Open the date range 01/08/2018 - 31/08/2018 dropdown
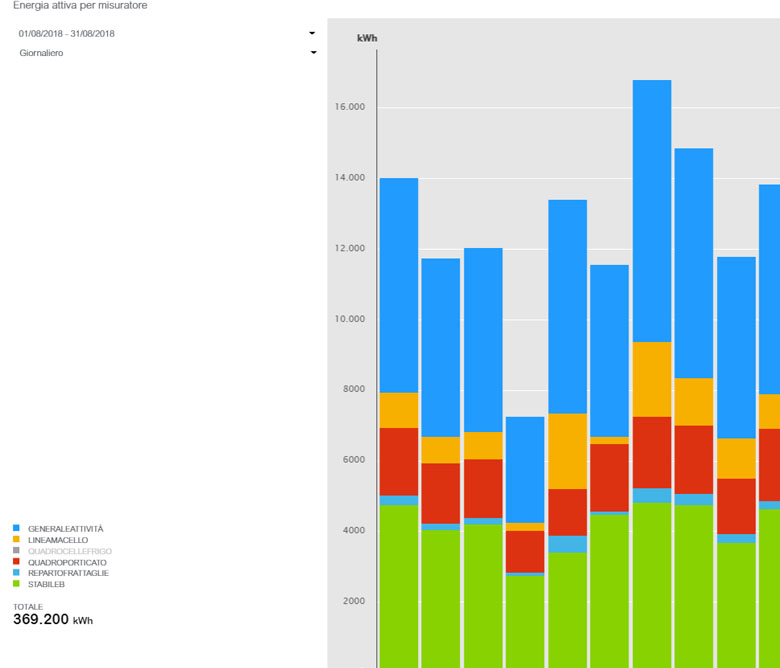The width and height of the screenshot is (780, 668). point(167,33)
